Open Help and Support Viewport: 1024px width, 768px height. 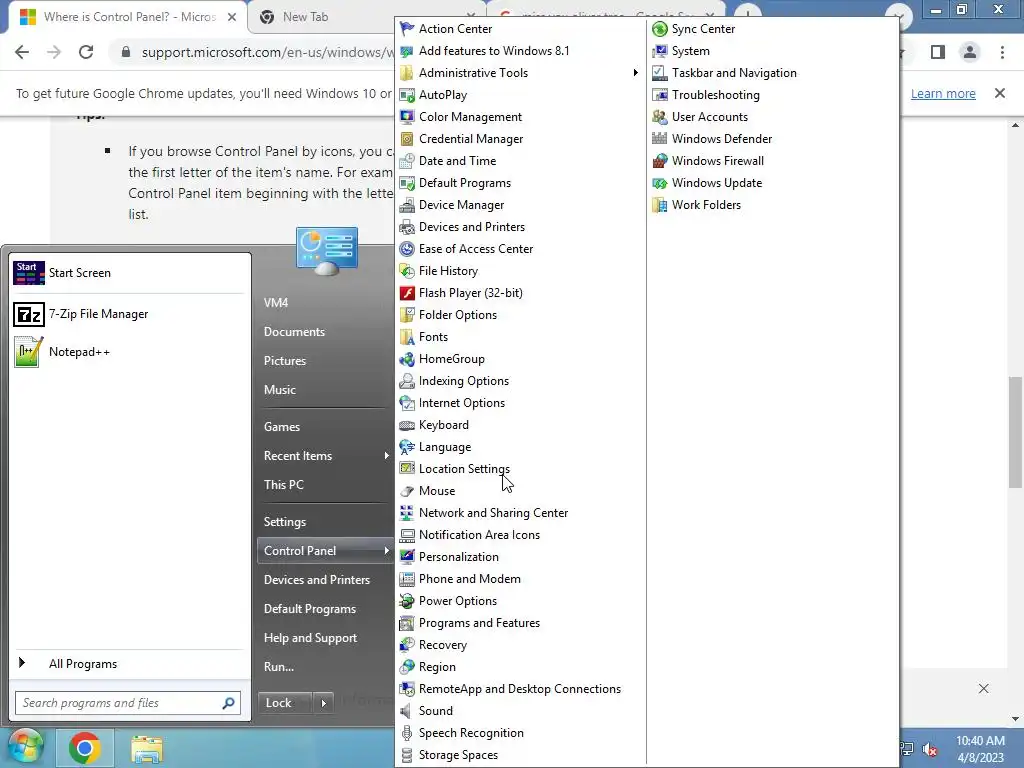(x=310, y=638)
